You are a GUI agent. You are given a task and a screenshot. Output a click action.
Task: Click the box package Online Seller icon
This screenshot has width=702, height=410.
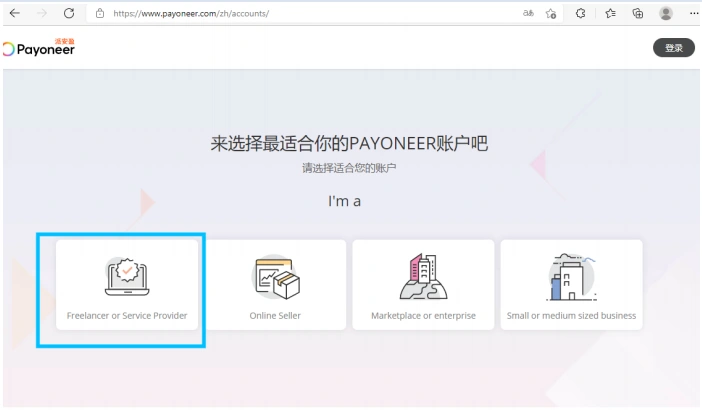click(x=276, y=278)
